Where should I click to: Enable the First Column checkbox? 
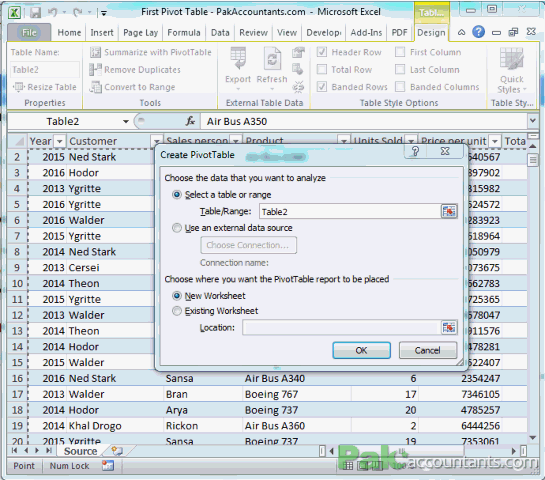point(400,52)
